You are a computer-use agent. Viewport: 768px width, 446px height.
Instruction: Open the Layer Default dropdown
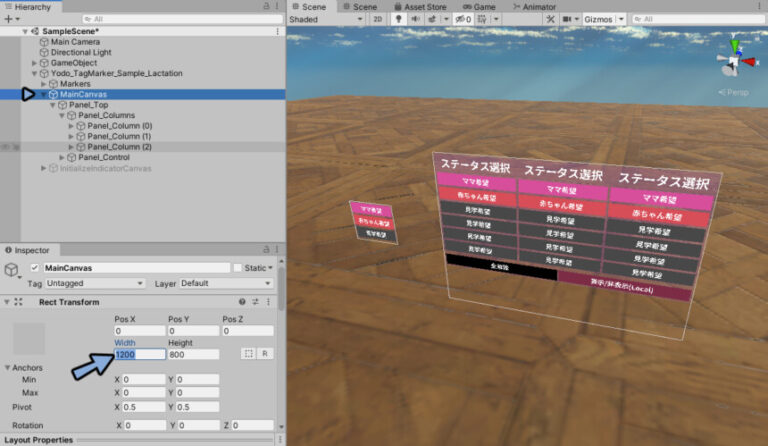[x=226, y=283]
